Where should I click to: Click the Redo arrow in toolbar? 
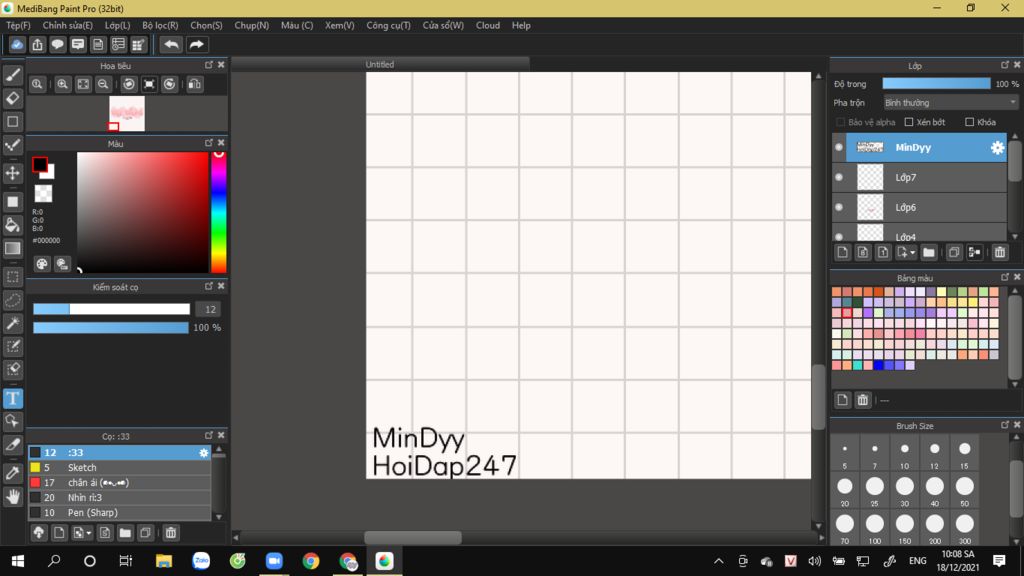pyautogui.click(x=197, y=44)
